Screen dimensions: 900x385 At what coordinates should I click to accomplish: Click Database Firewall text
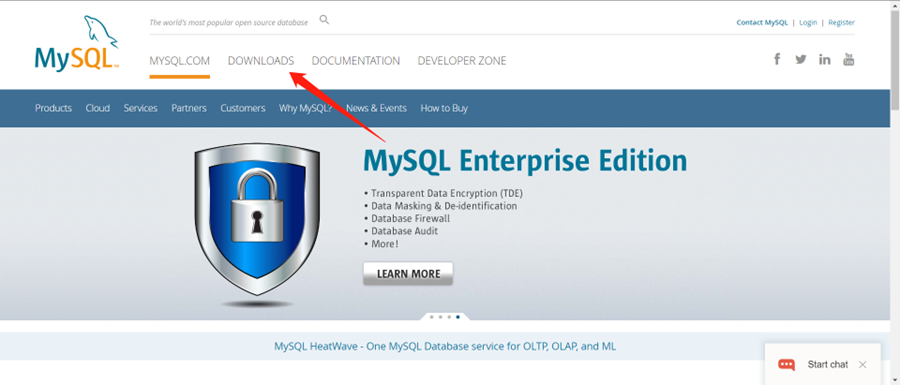410,219
